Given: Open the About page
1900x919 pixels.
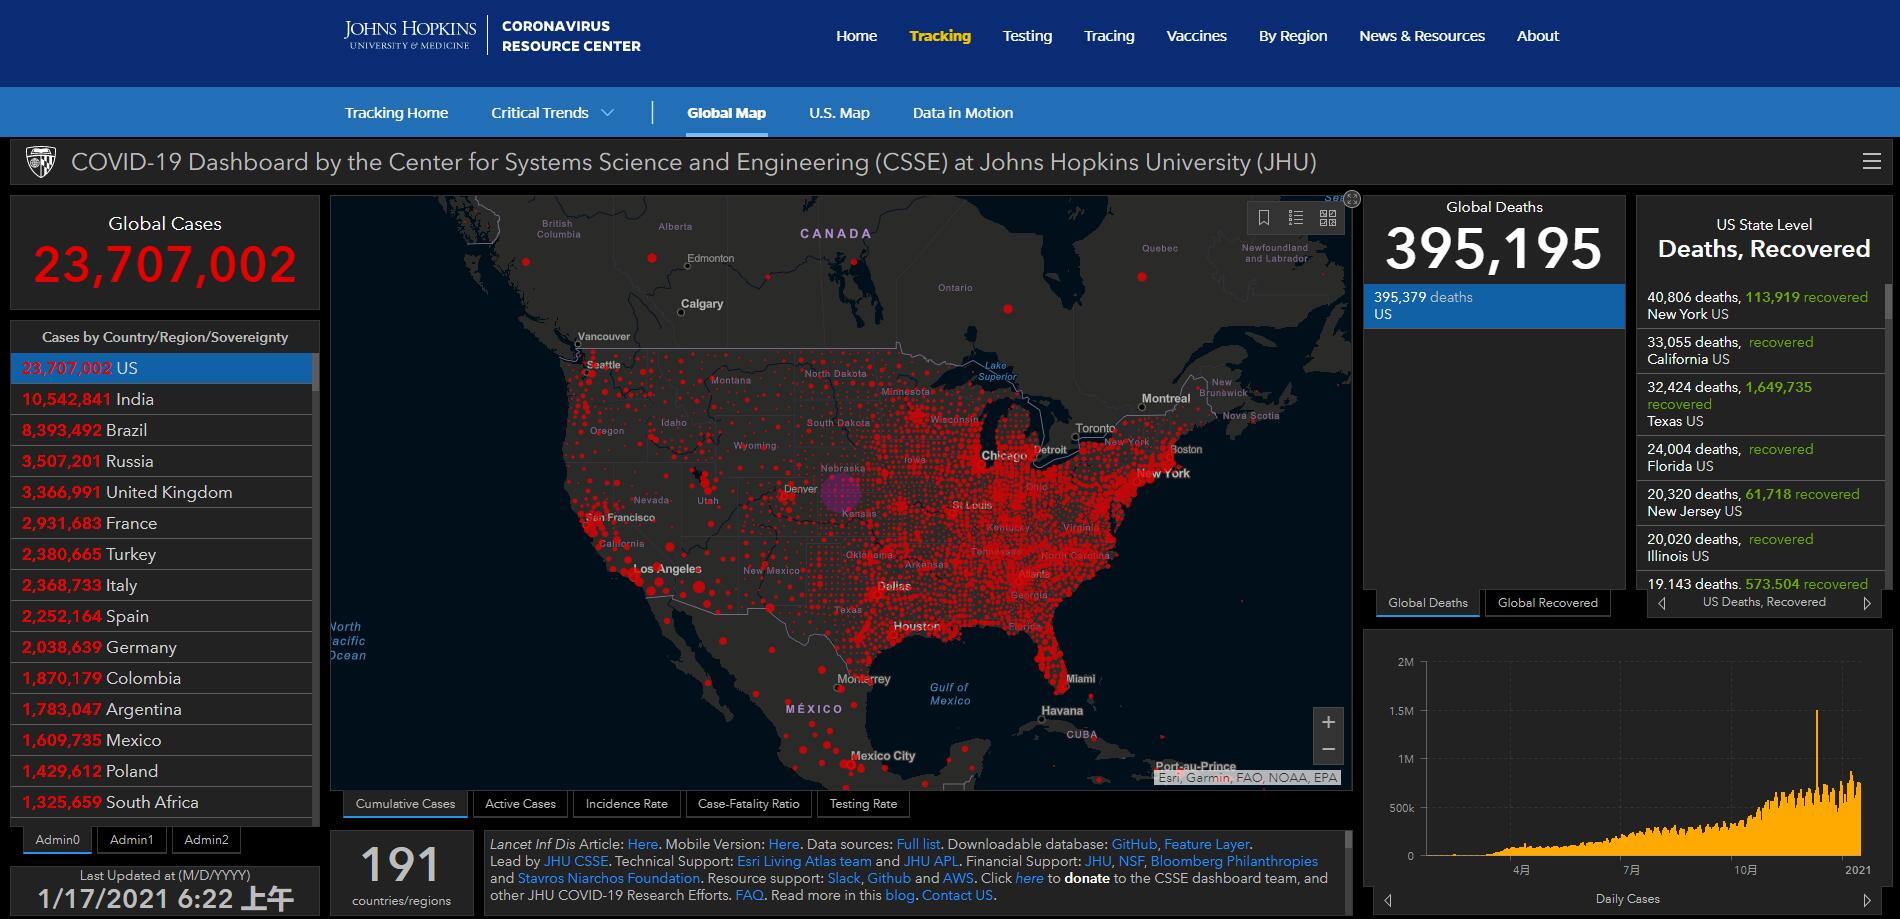Looking at the screenshot, I should [1538, 36].
